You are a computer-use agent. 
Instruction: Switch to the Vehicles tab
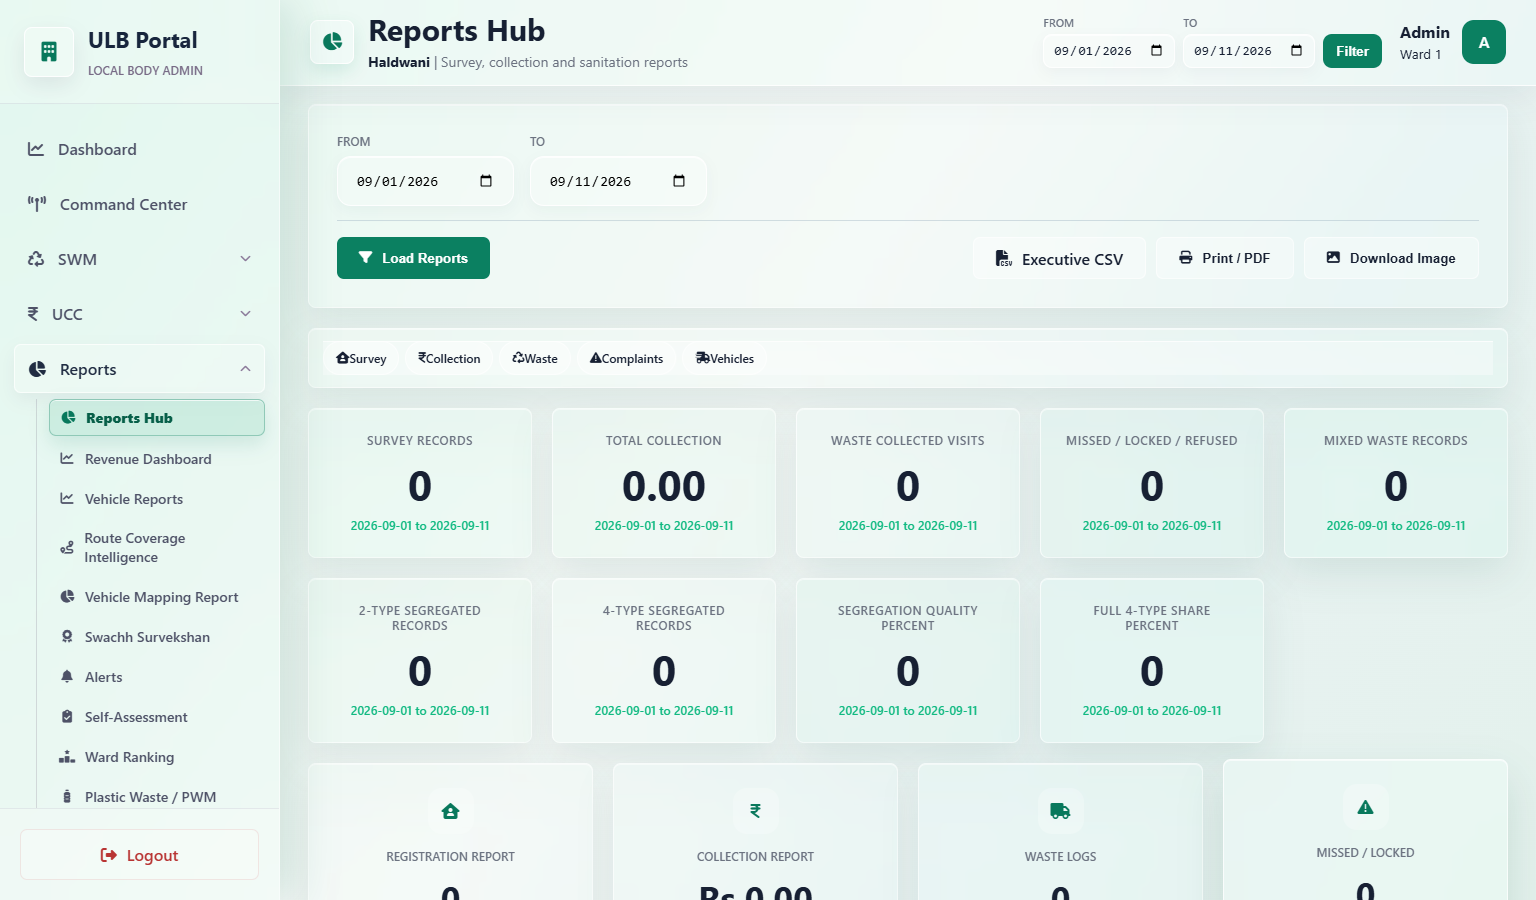(x=725, y=358)
